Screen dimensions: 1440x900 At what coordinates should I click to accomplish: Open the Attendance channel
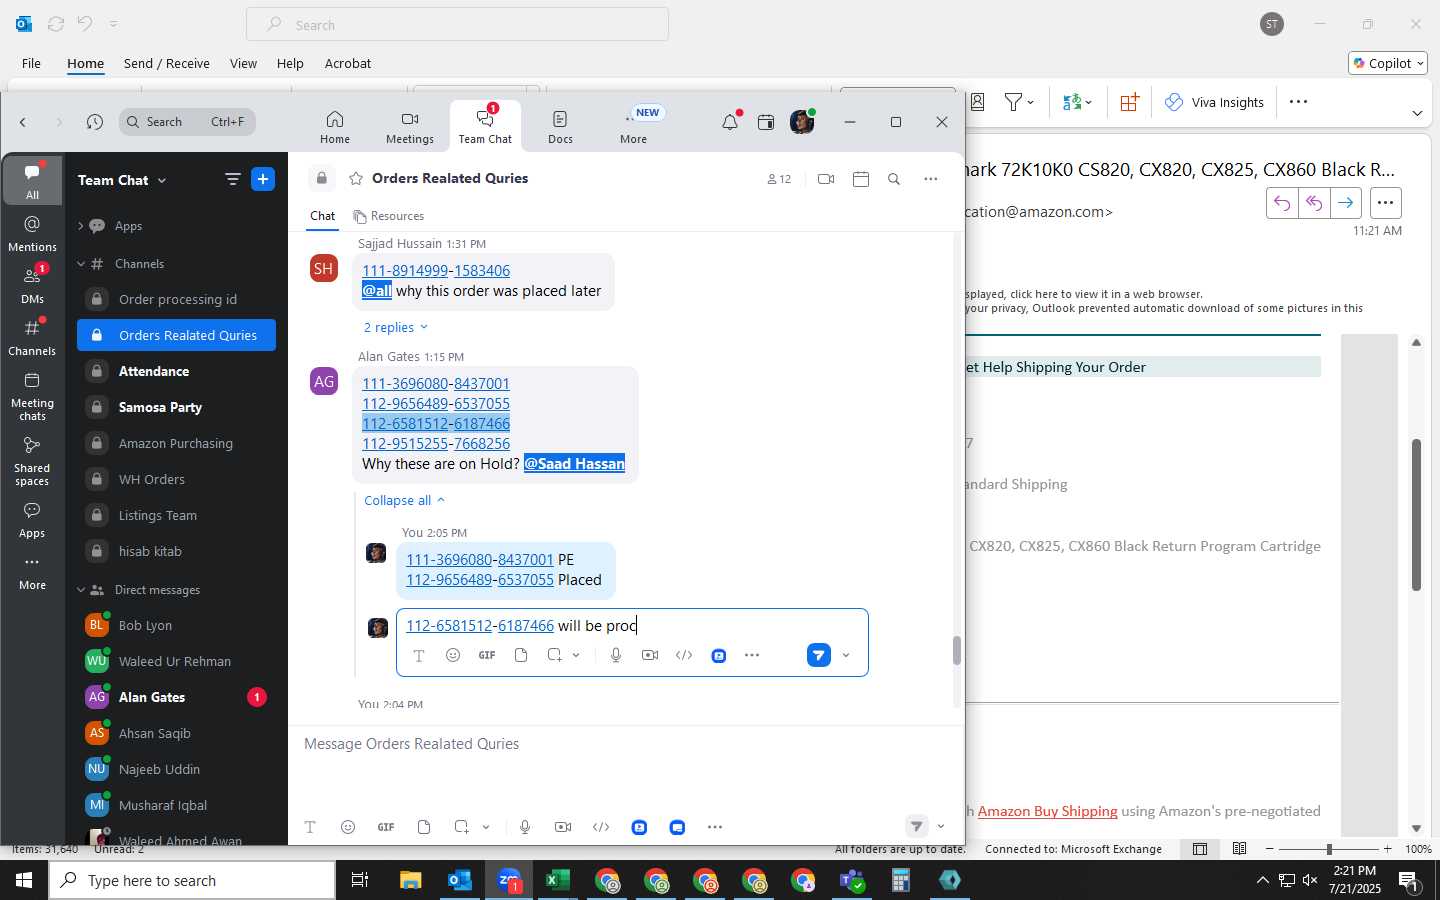[x=176, y=371]
